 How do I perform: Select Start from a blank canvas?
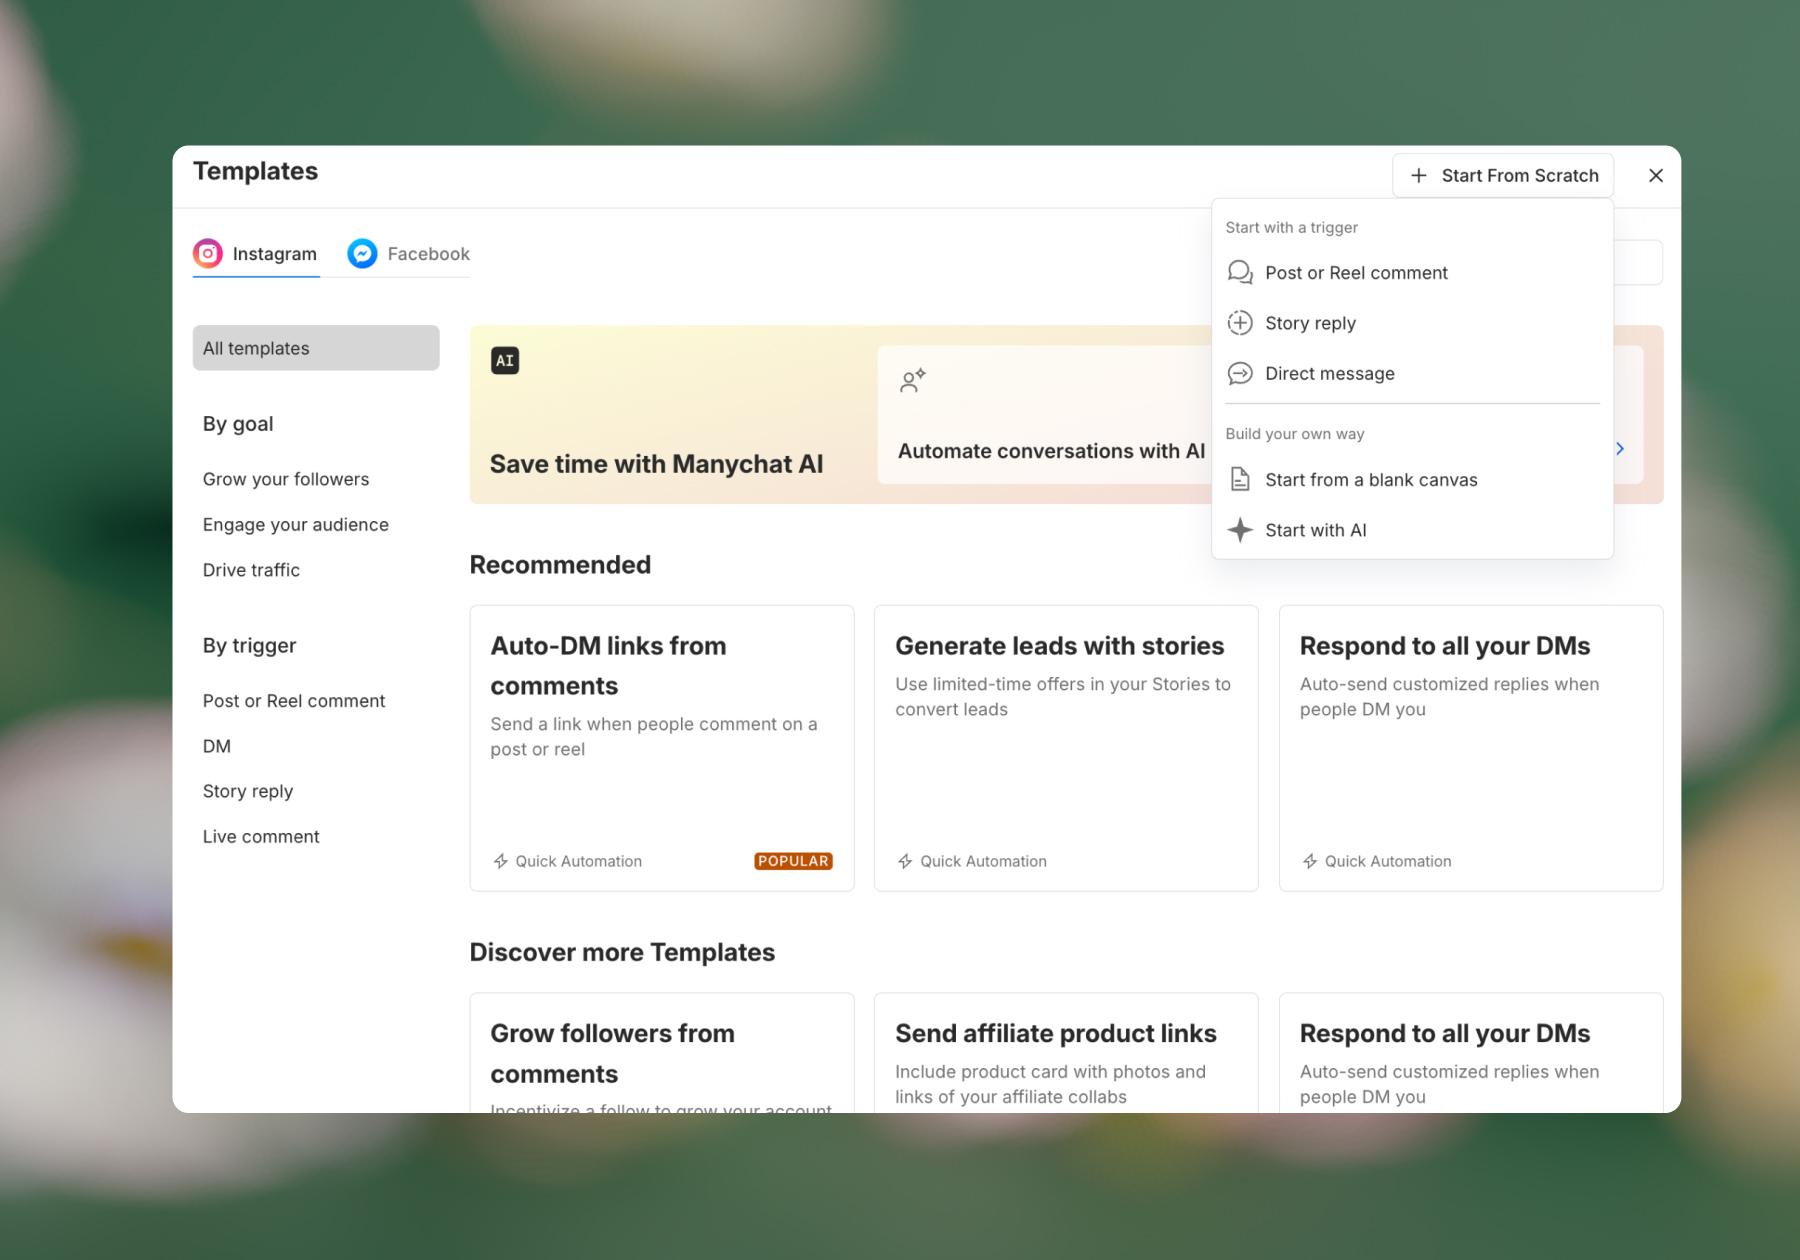(x=1412, y=480)
